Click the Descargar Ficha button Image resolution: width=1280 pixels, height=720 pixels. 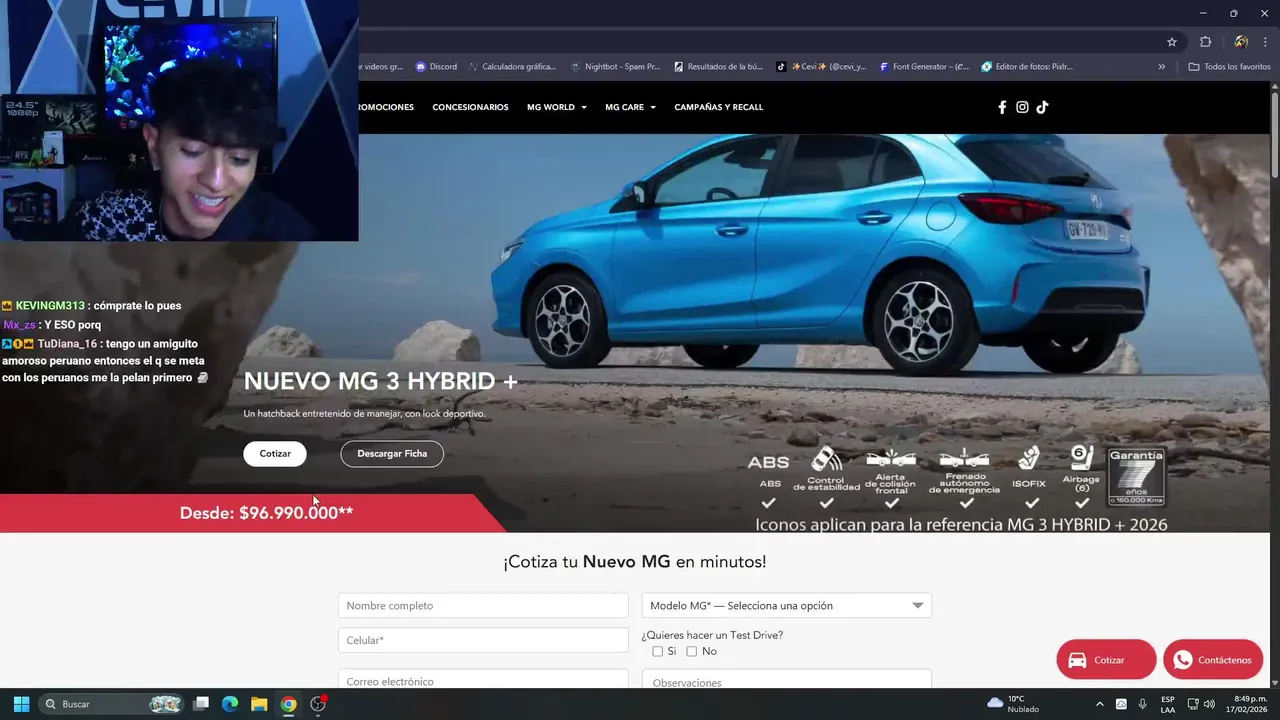point(392,454)
